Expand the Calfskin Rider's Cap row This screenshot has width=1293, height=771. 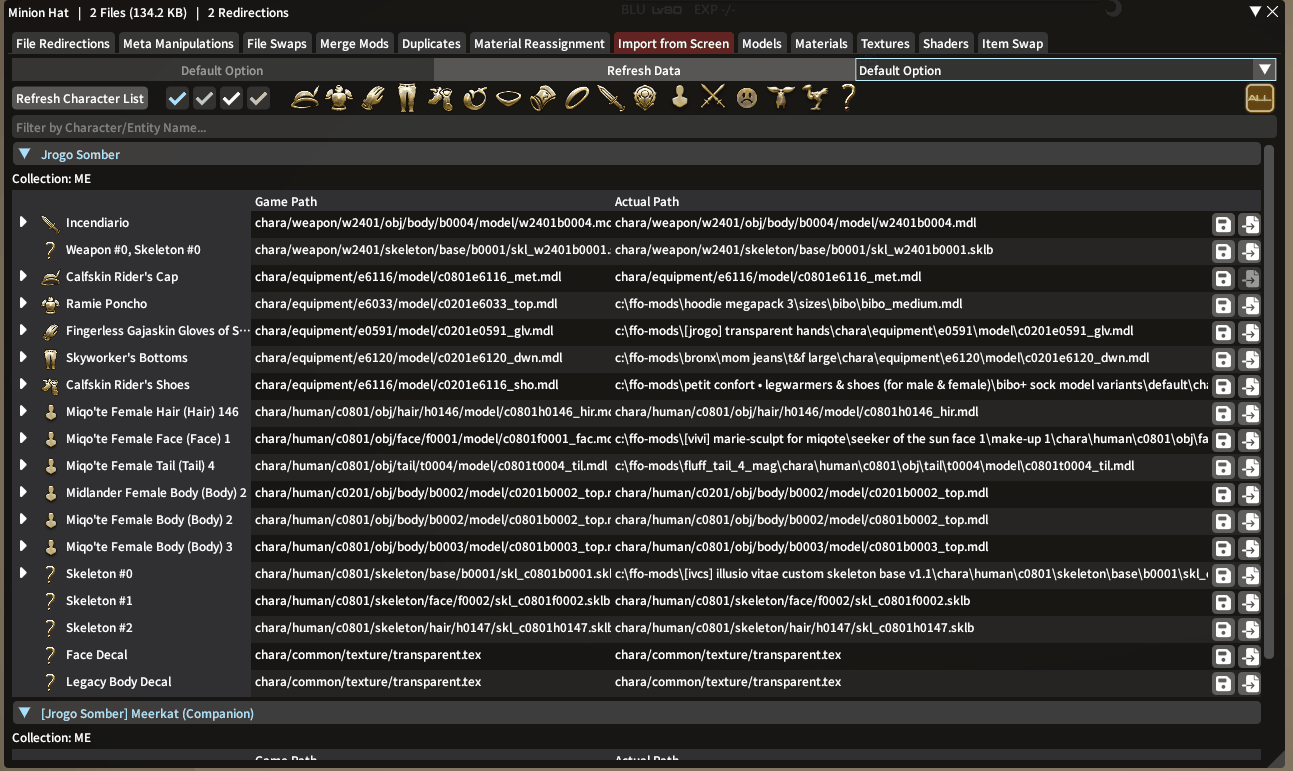[23, 276]
